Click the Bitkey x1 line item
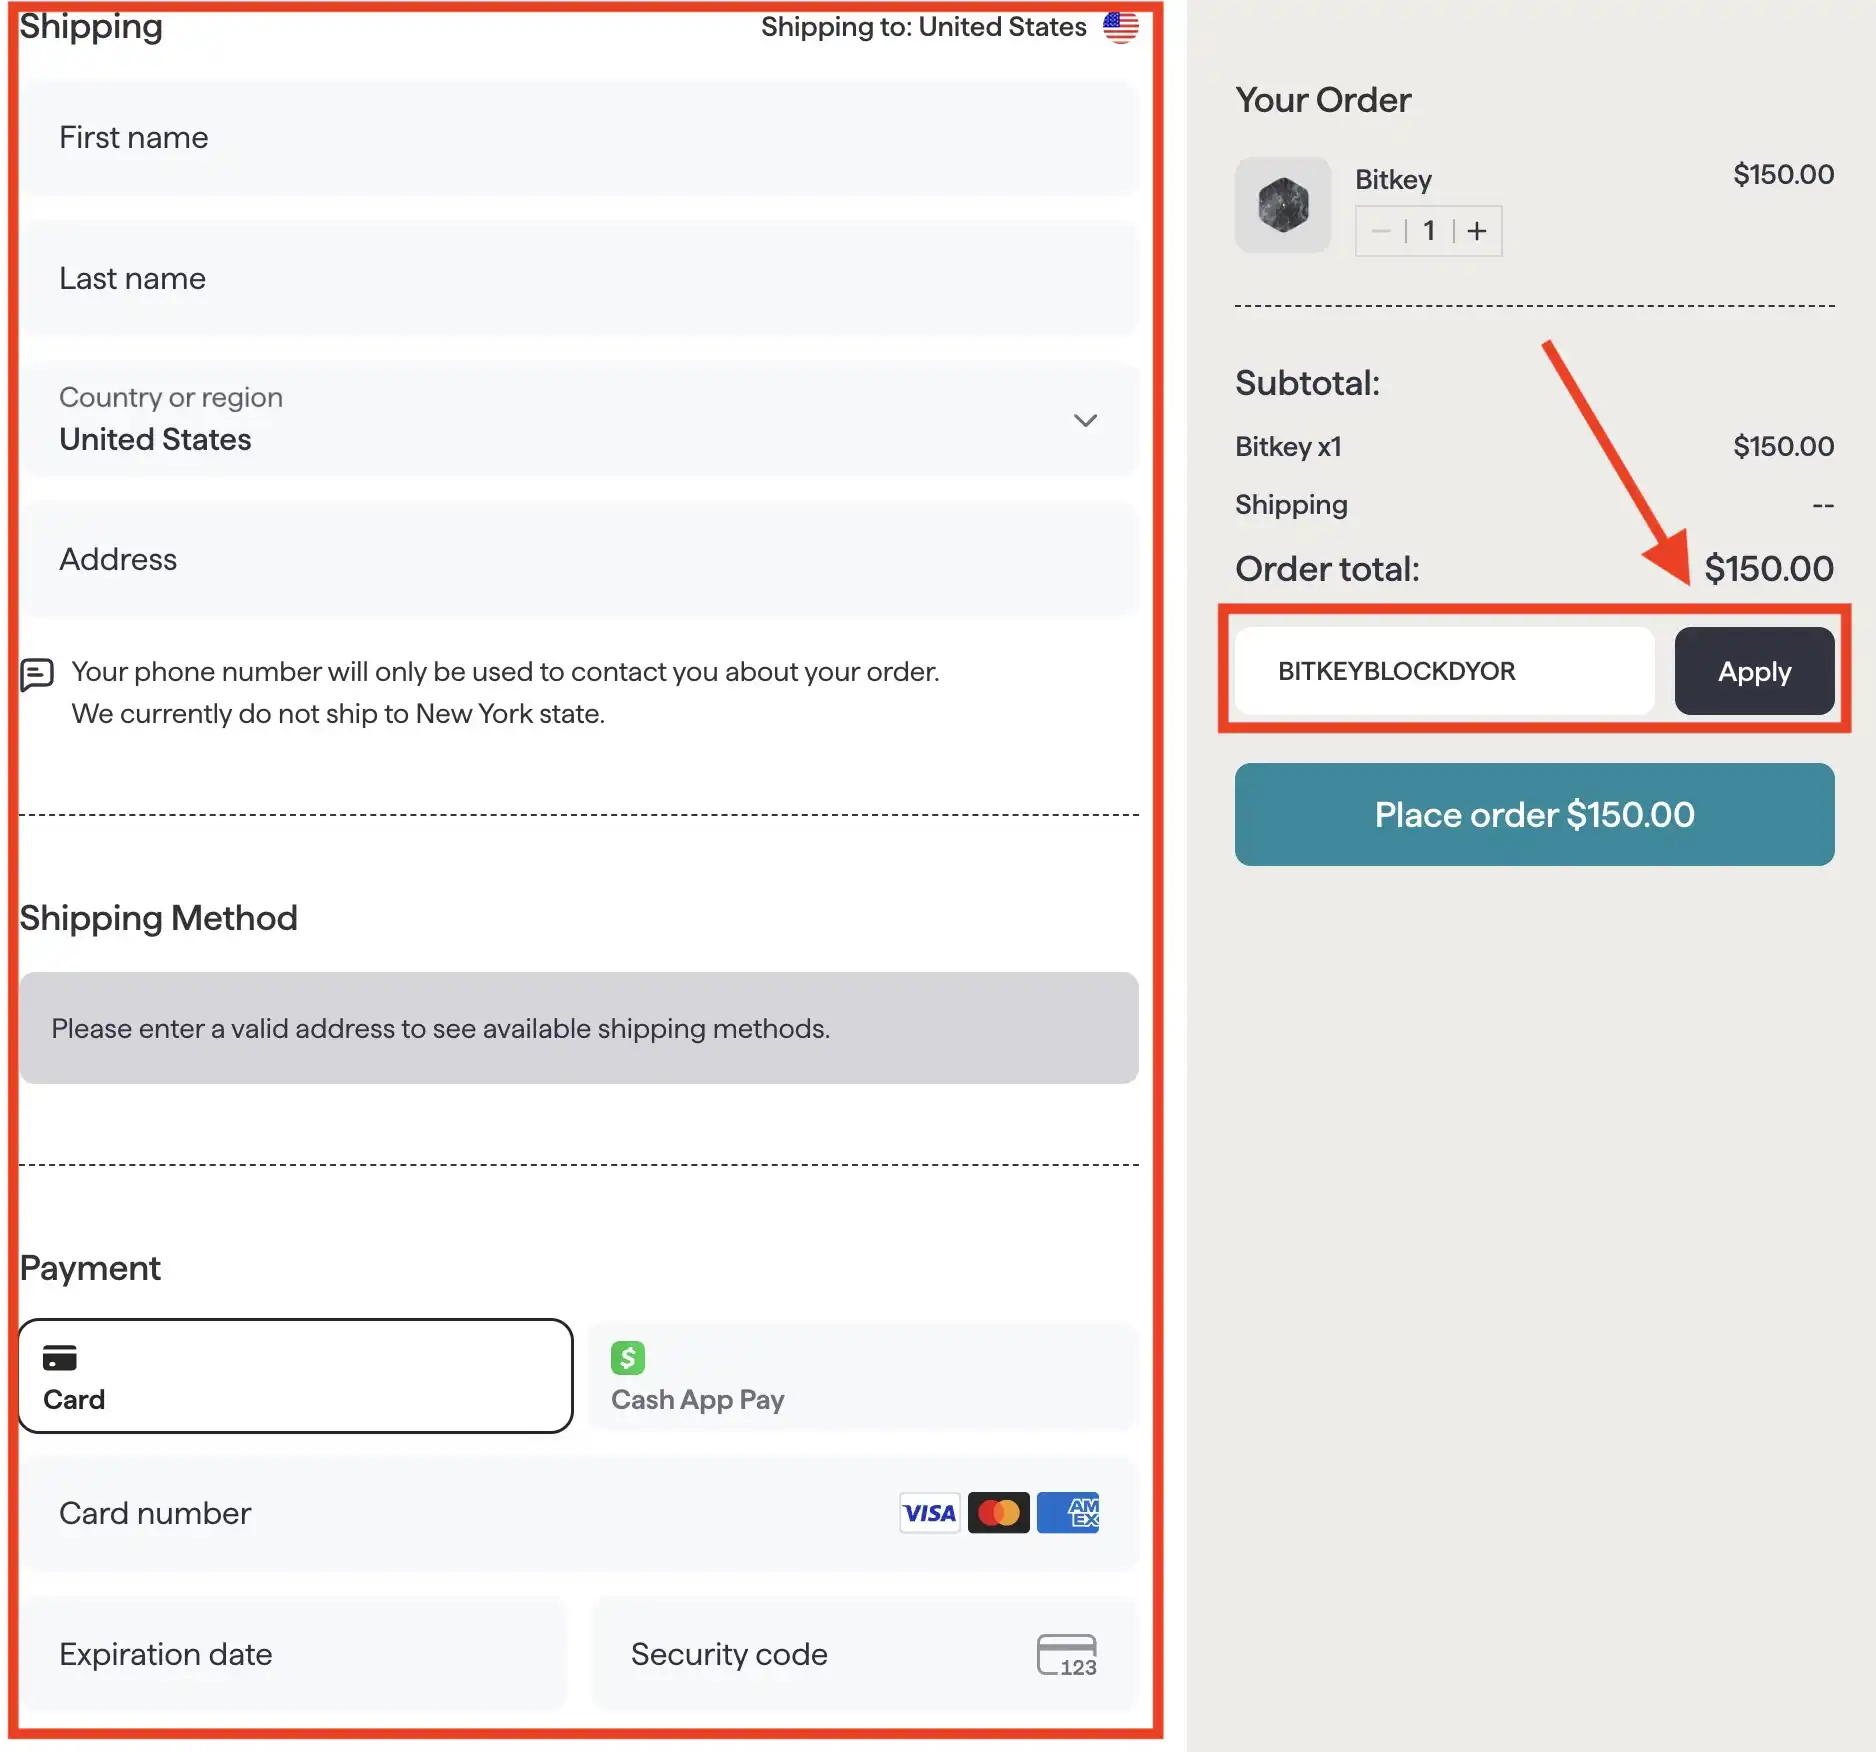Image resolution: width=1876 pixels, height=1752 pixels. click(1288, 446)
